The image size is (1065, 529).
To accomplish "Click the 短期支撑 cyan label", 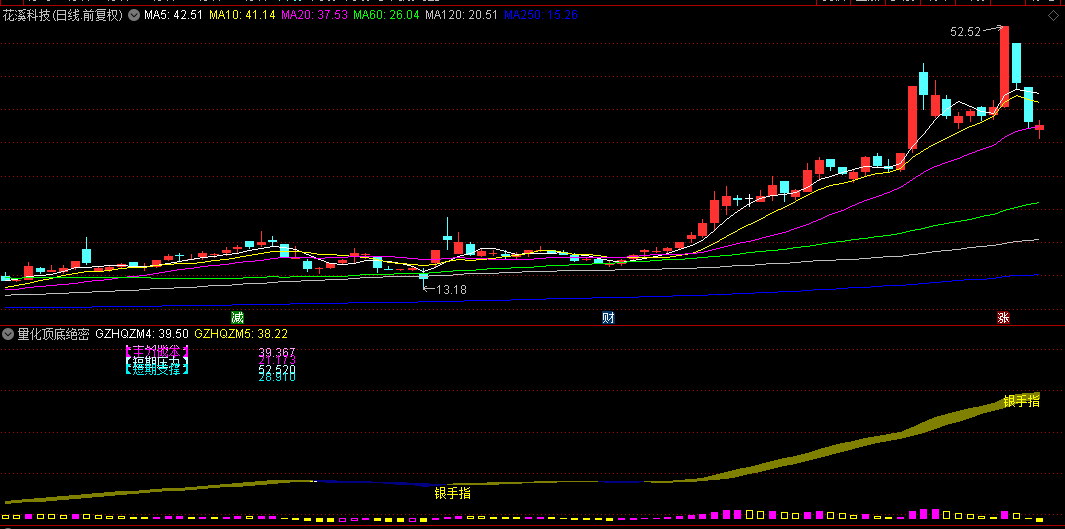I will coord(157,369).
